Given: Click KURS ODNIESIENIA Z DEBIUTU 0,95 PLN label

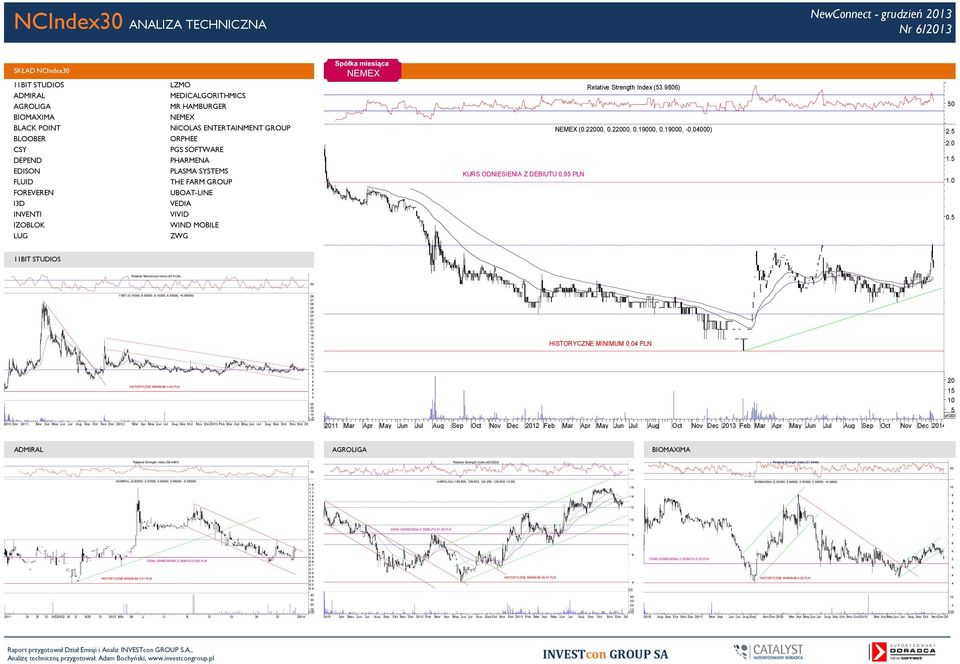Looking at the screenshot, I should click(523, 174).
